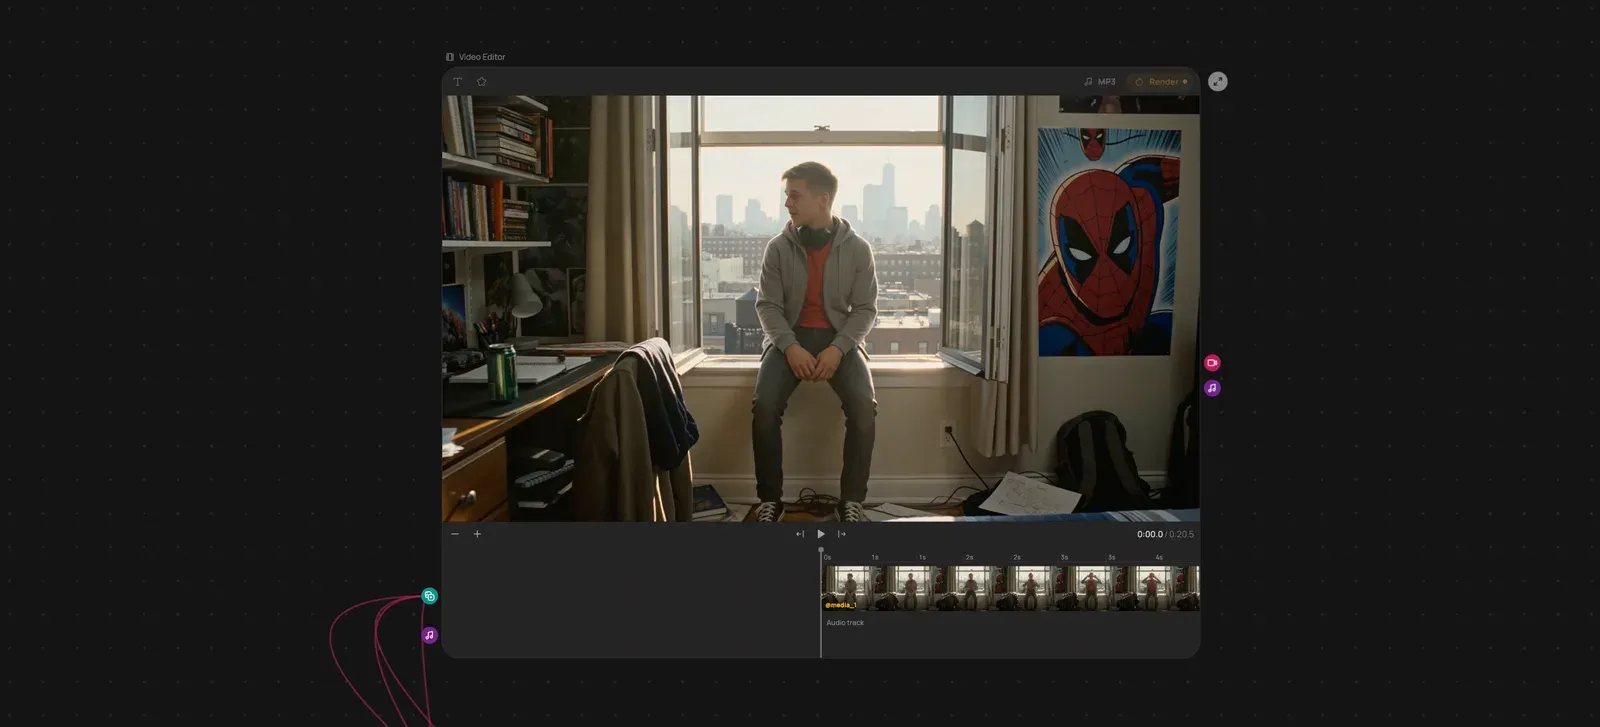Select the Text tool icon
Viewport: 1600px width, 727px height.
[x=457, y=82]
